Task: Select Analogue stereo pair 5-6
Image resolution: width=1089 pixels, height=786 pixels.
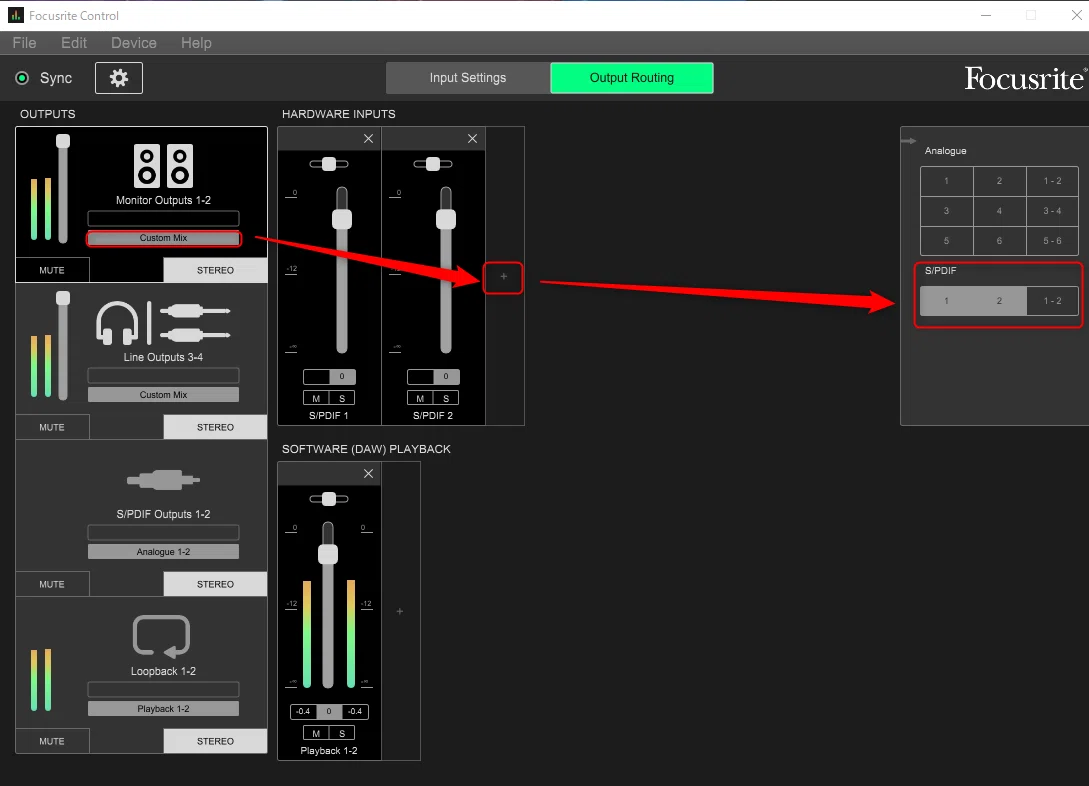Action: (x=1052, y=241)
